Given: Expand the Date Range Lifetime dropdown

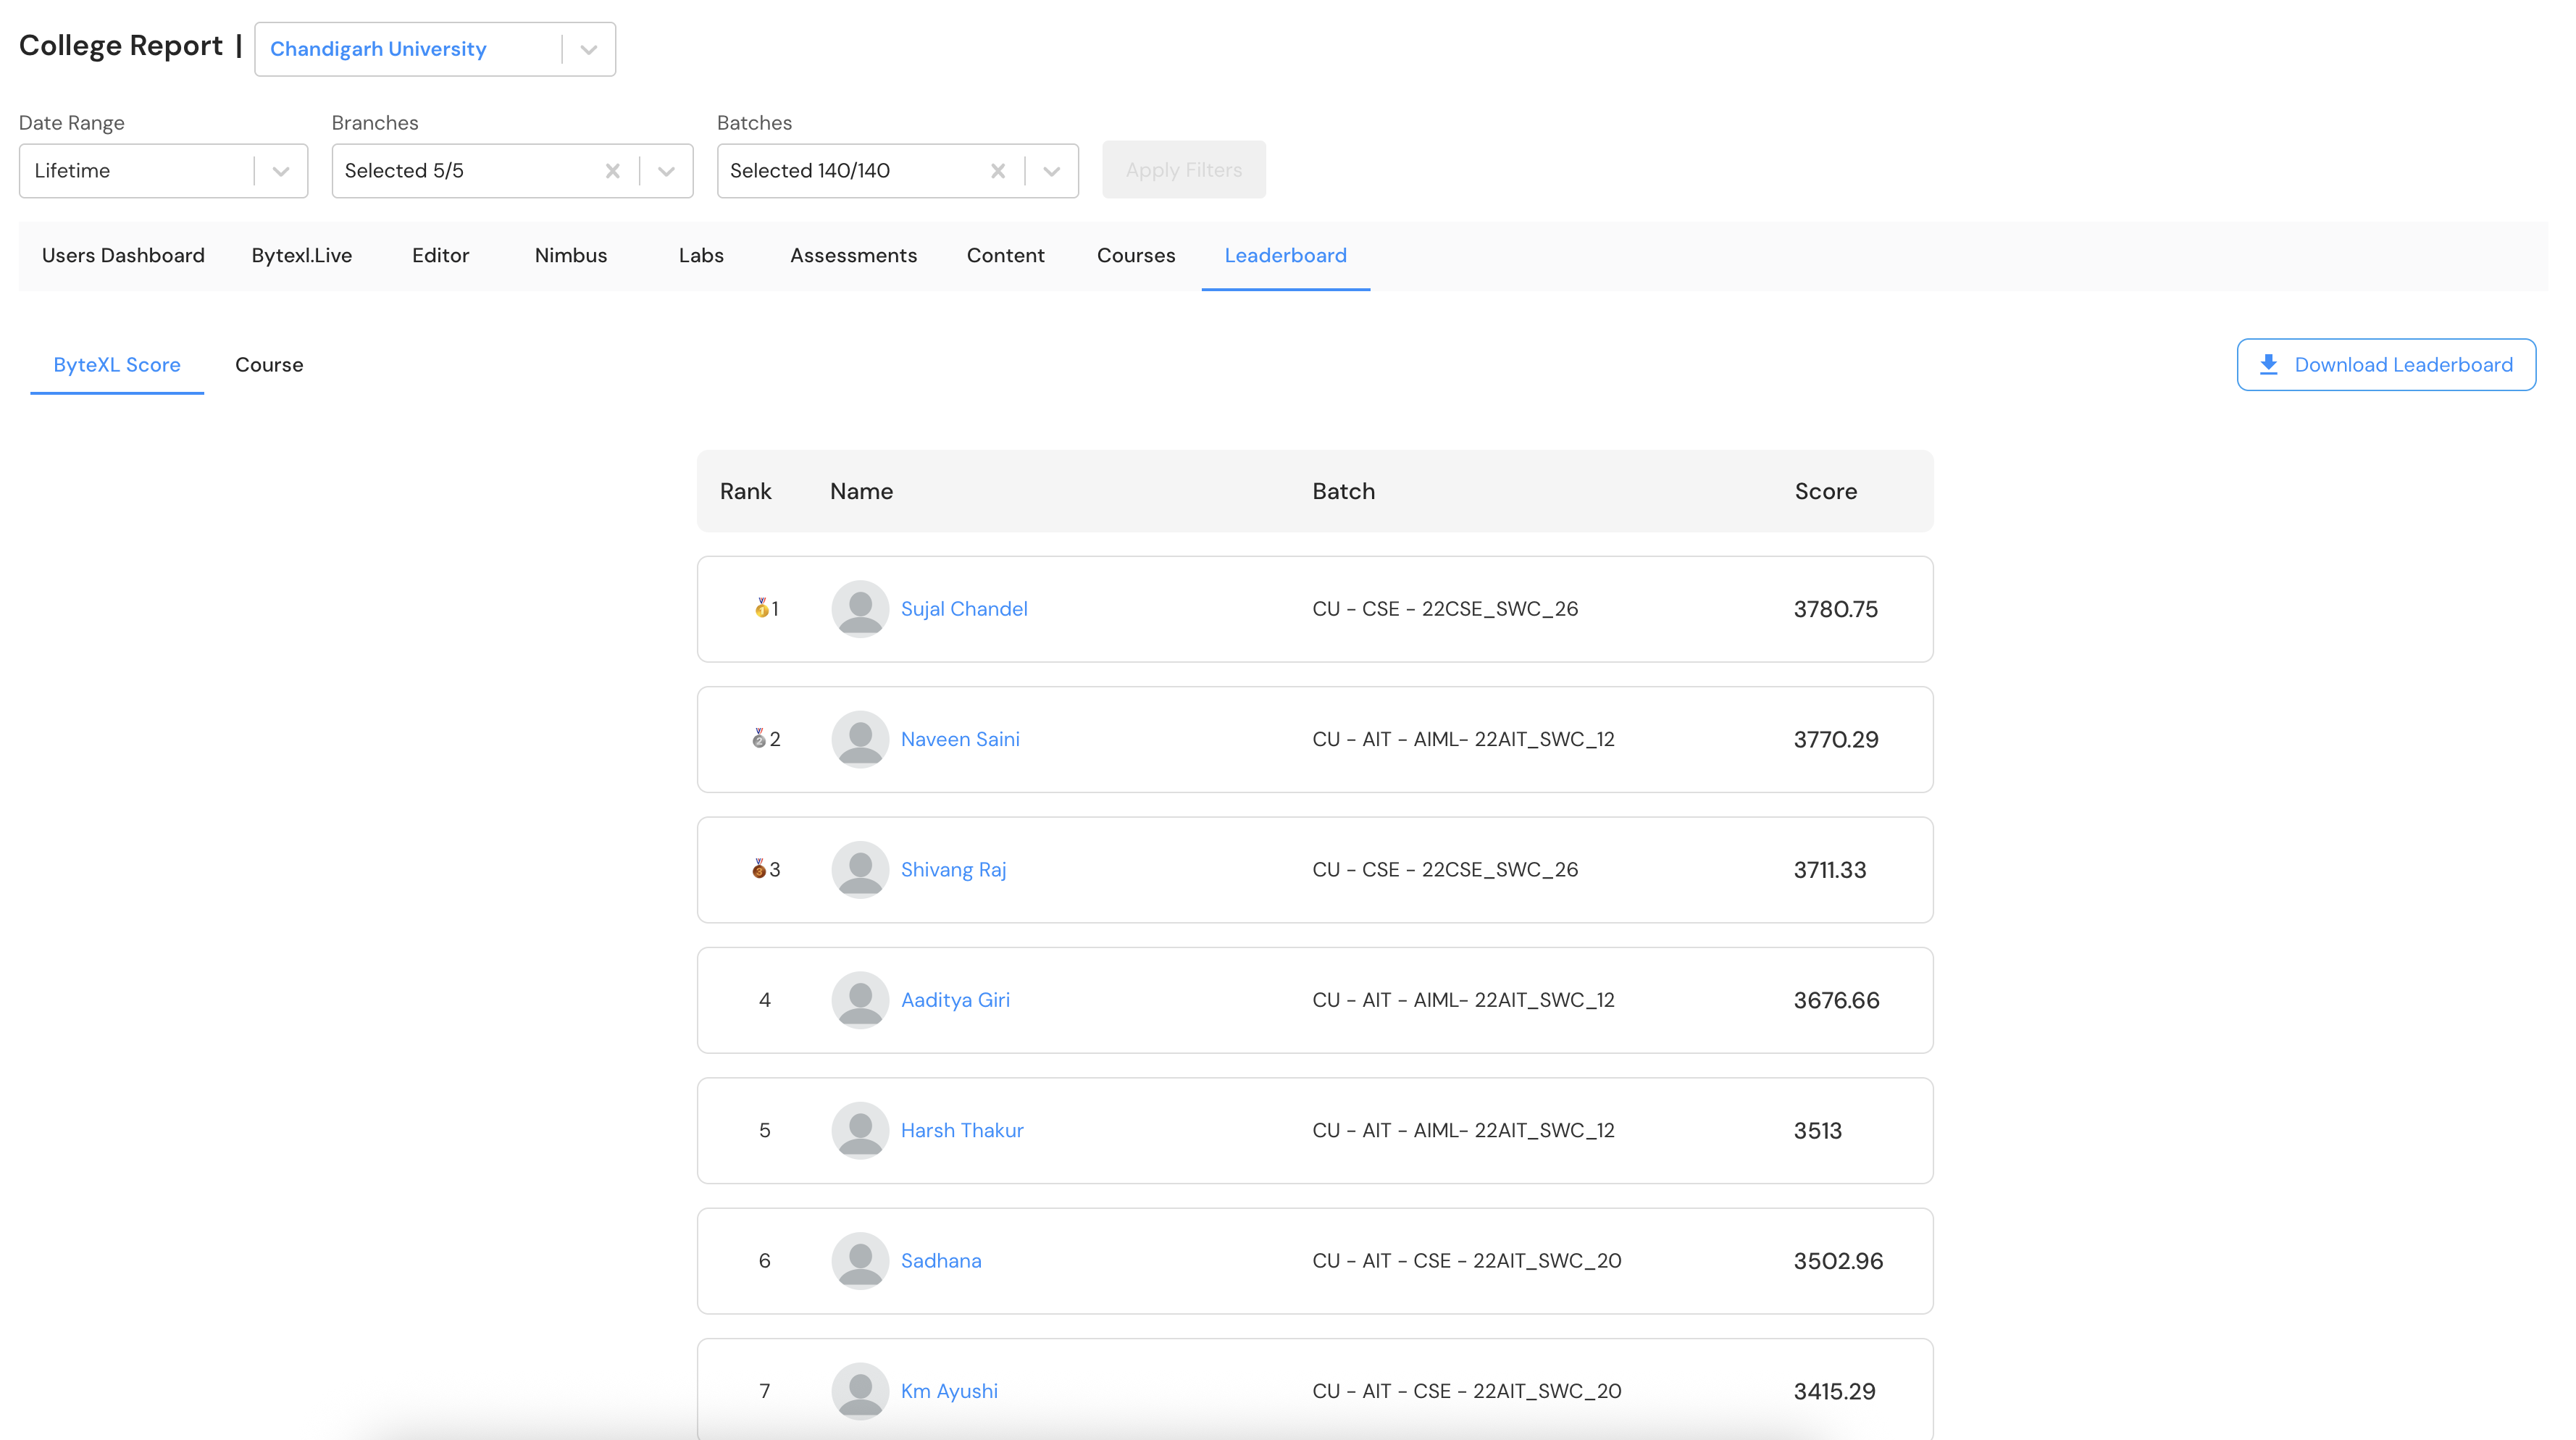Looking at the screenshot, I should point(281,171).
